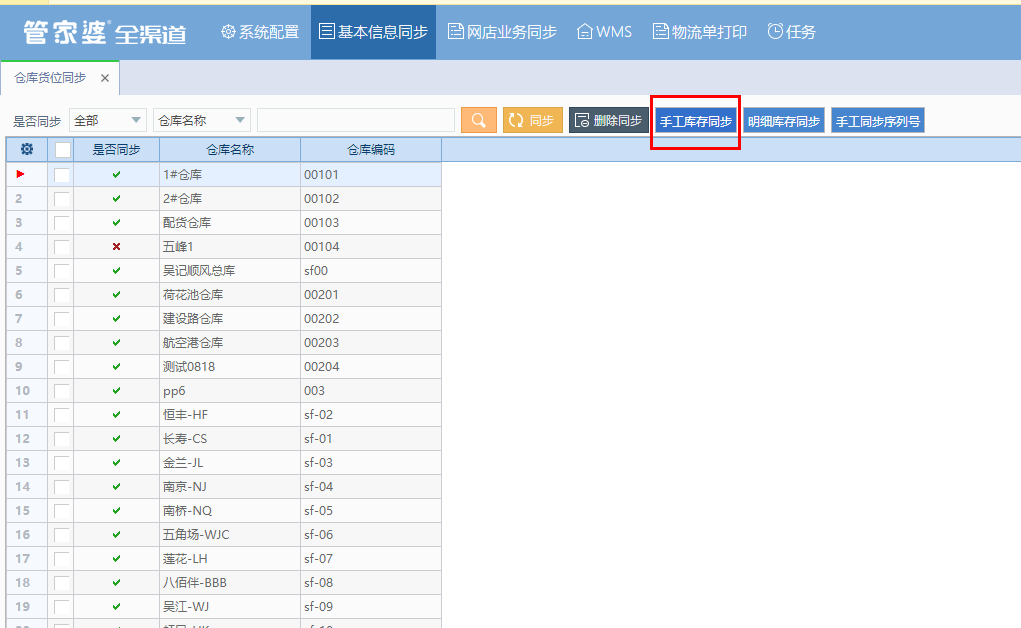Open 物流单打印 menu
This screenshot has height=628, width=1021.
[699, 32]
